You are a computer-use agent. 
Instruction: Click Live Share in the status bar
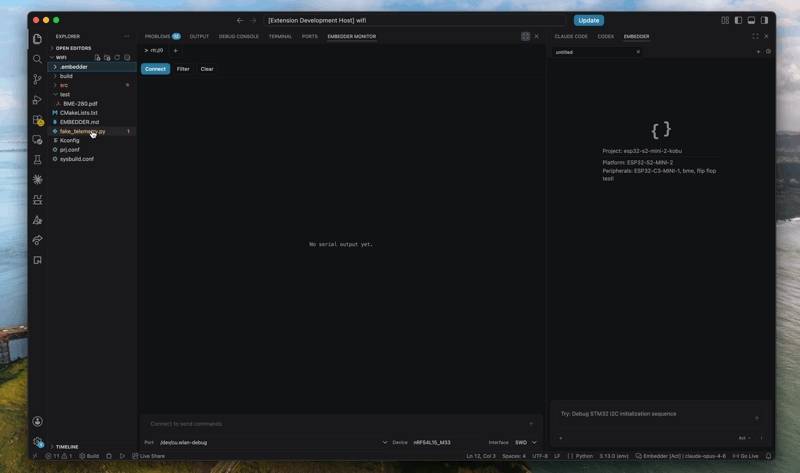[x=148, y=456]
